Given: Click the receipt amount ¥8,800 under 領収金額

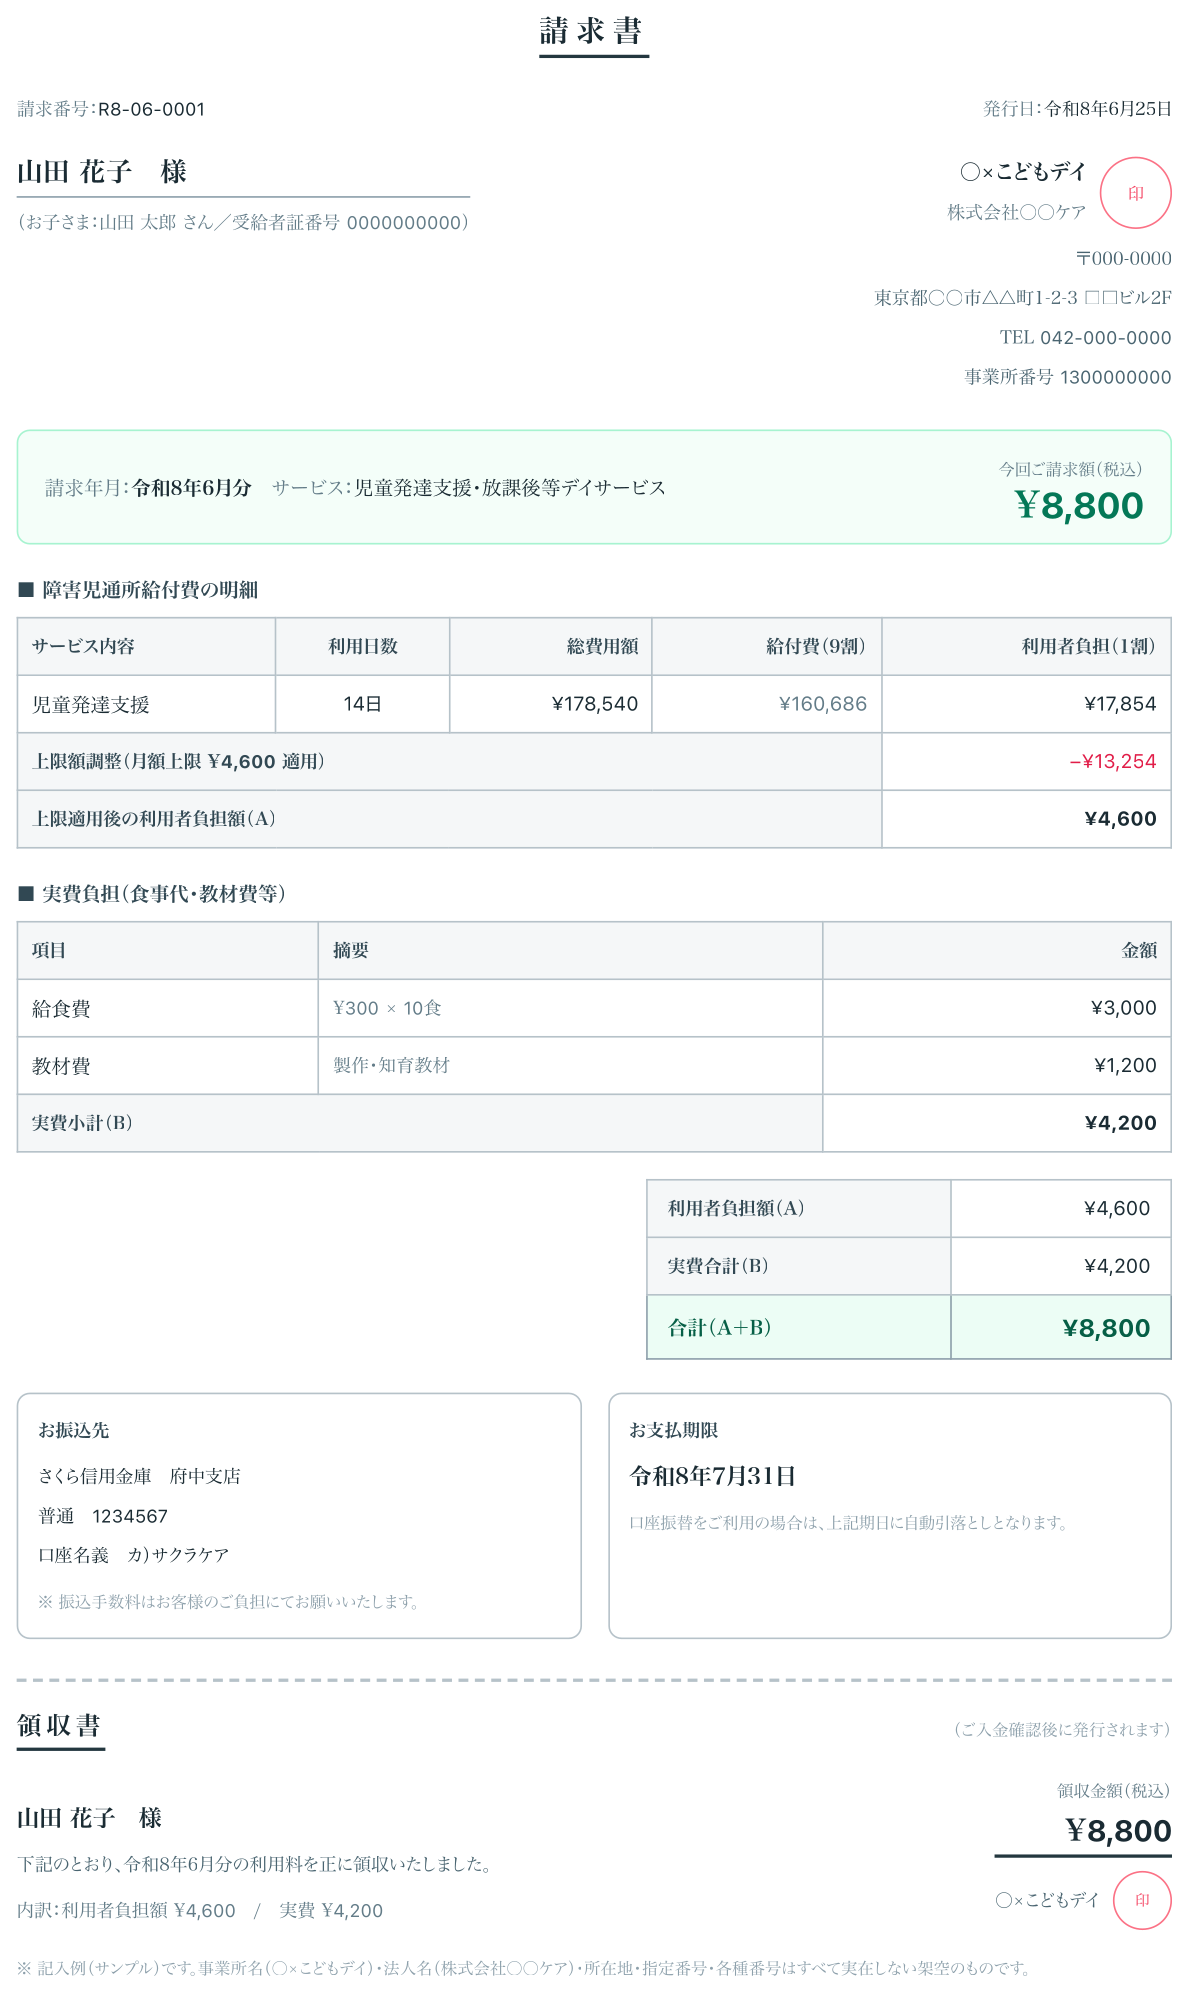Looking at the screenshot, I should (1118, 1830).
